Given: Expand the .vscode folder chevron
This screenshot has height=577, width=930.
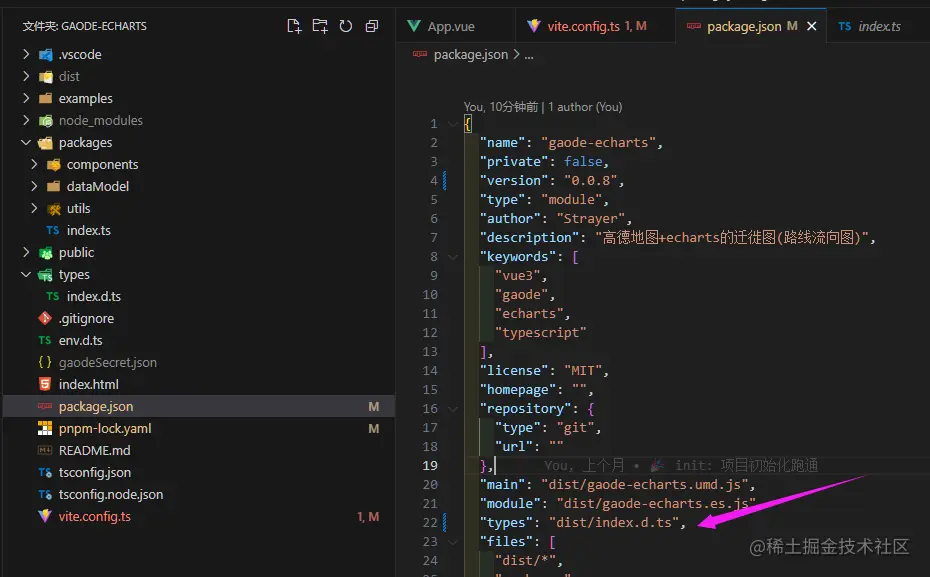Looking at the screenshot, I should (x=26, y=54).
